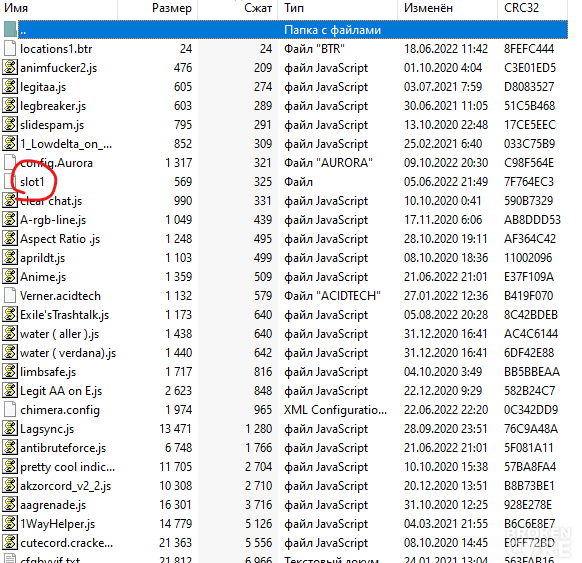The image size is (582, 563).
Task: Select the file name antibruteforce.js
Action: pyautogui.click(x=63, y=448)
